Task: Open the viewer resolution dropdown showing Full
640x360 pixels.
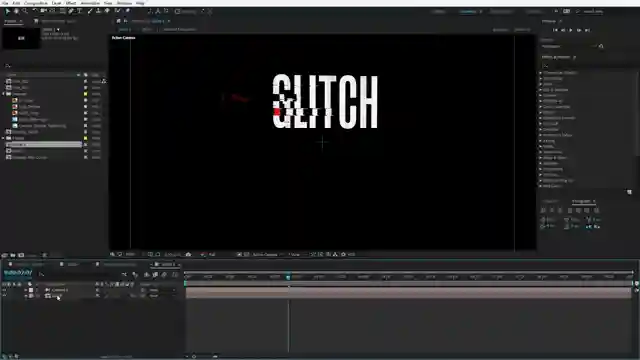Action: pyautogui.click(x=212, y=254)
